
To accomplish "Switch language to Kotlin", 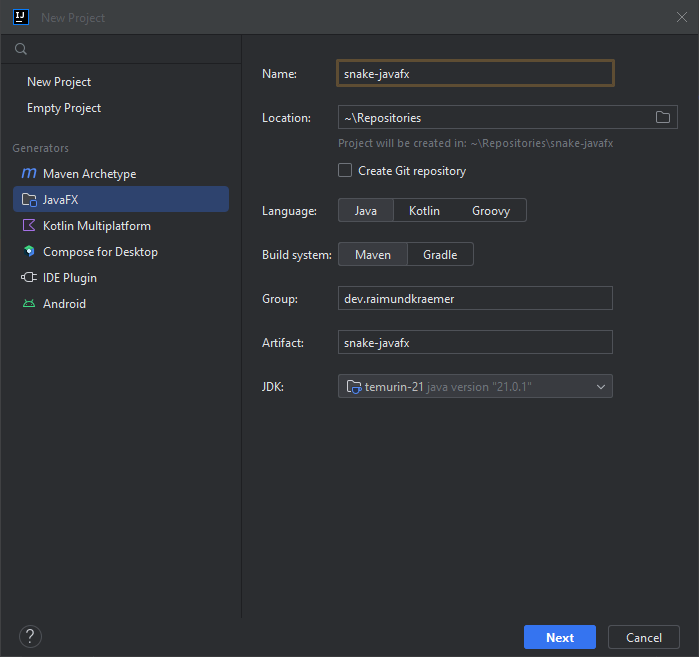I will [424, 211].
